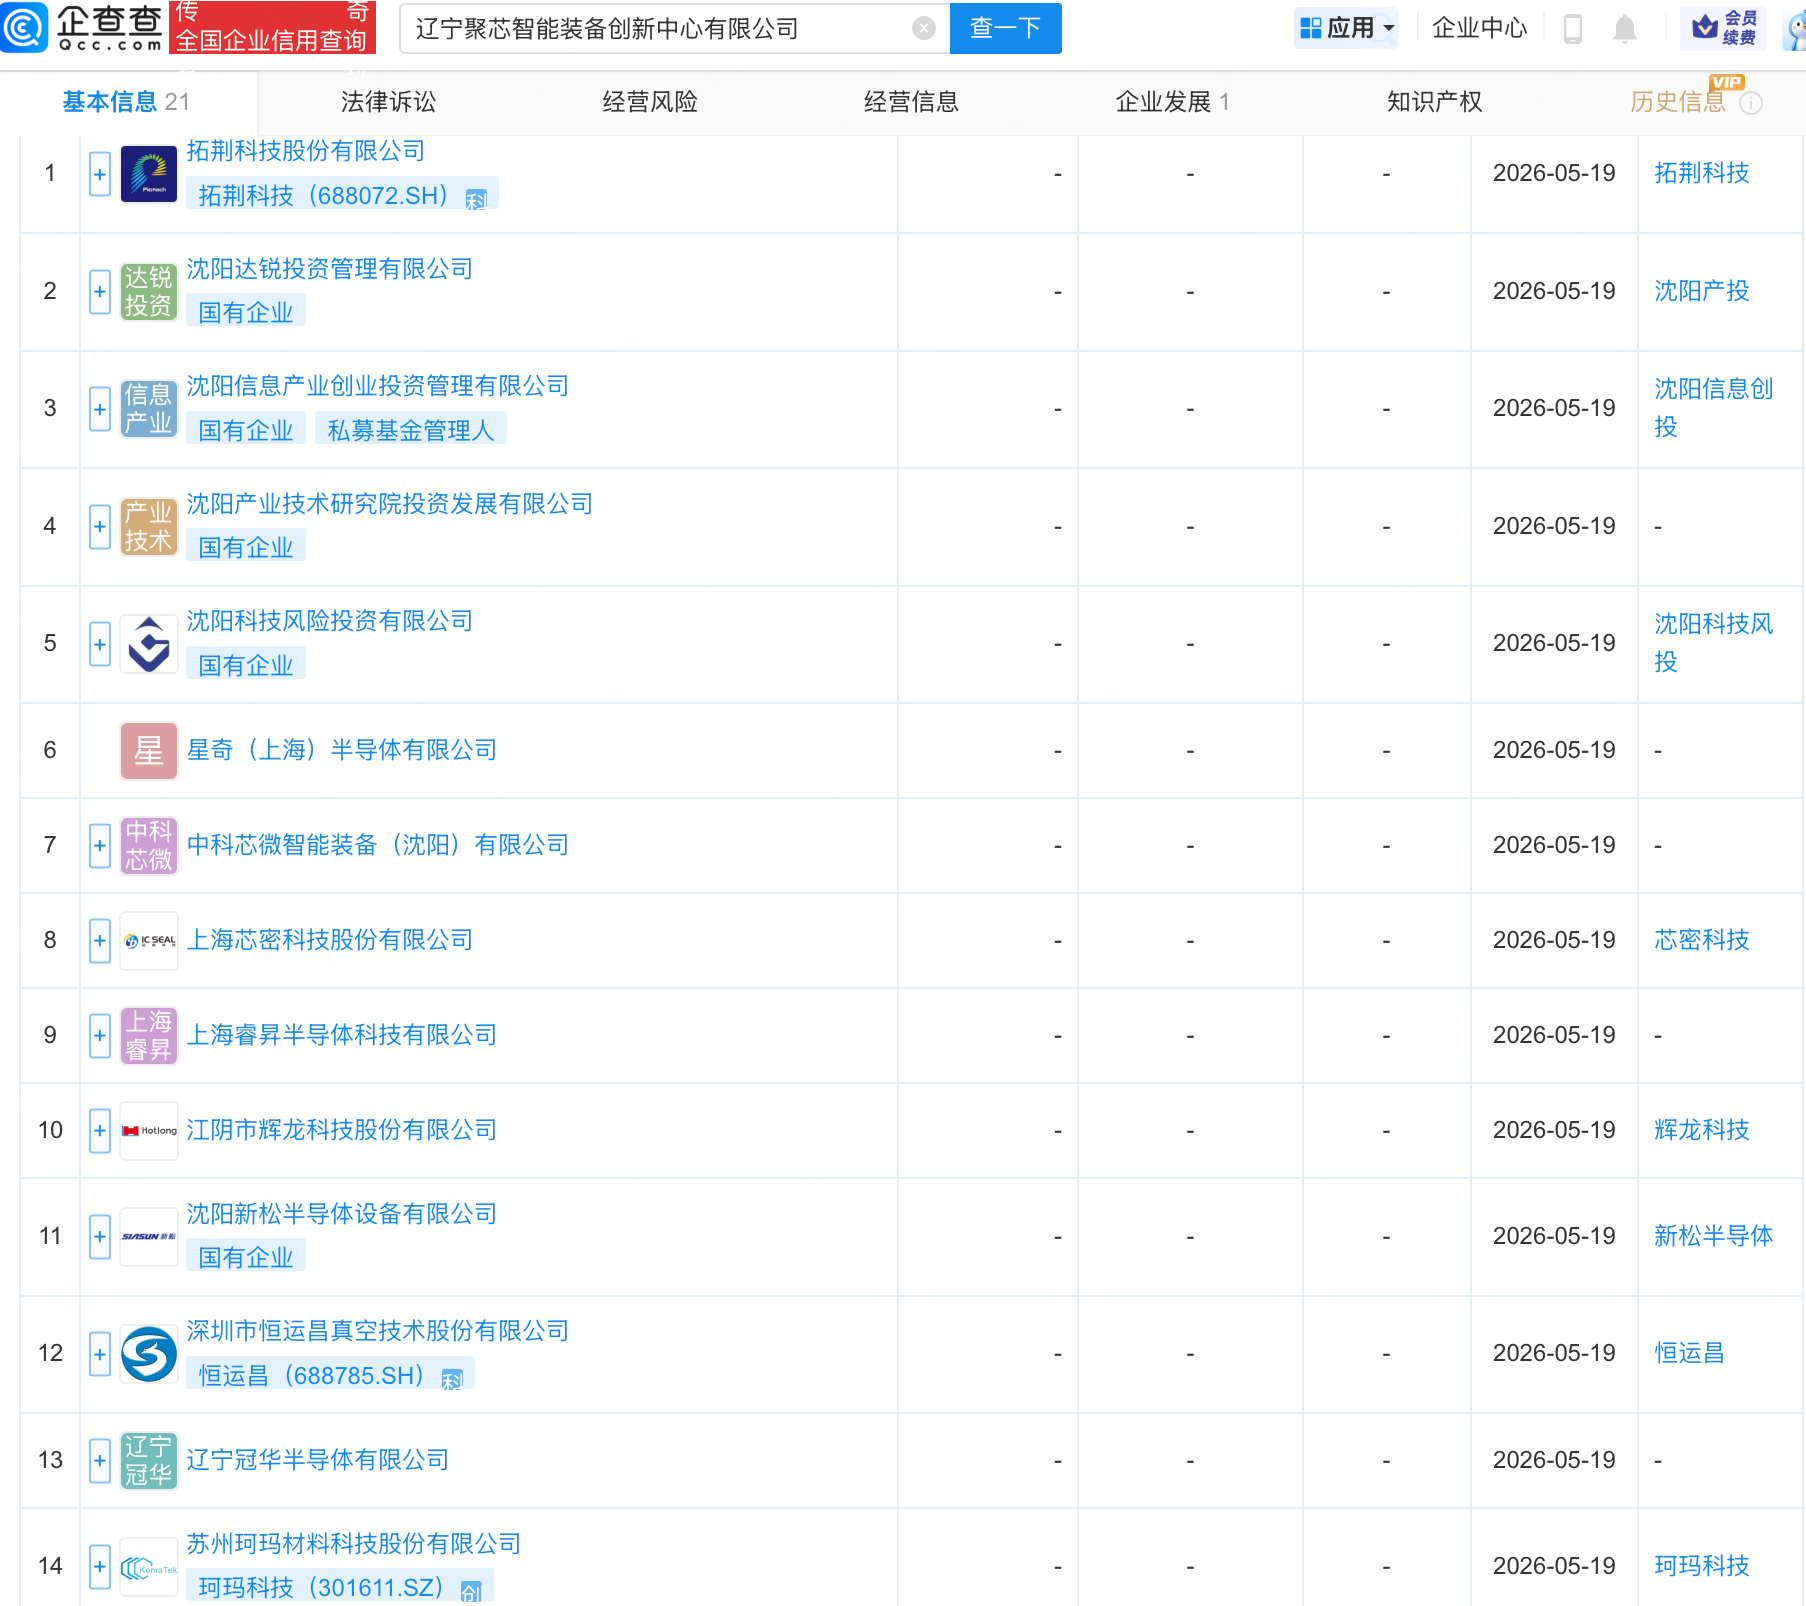Image resolution: width=1806 pixels, height=1606 pixels.
Task: Open 珂玛科技（301611.SZ）stock tag
Action: (x=340, y=1587)
